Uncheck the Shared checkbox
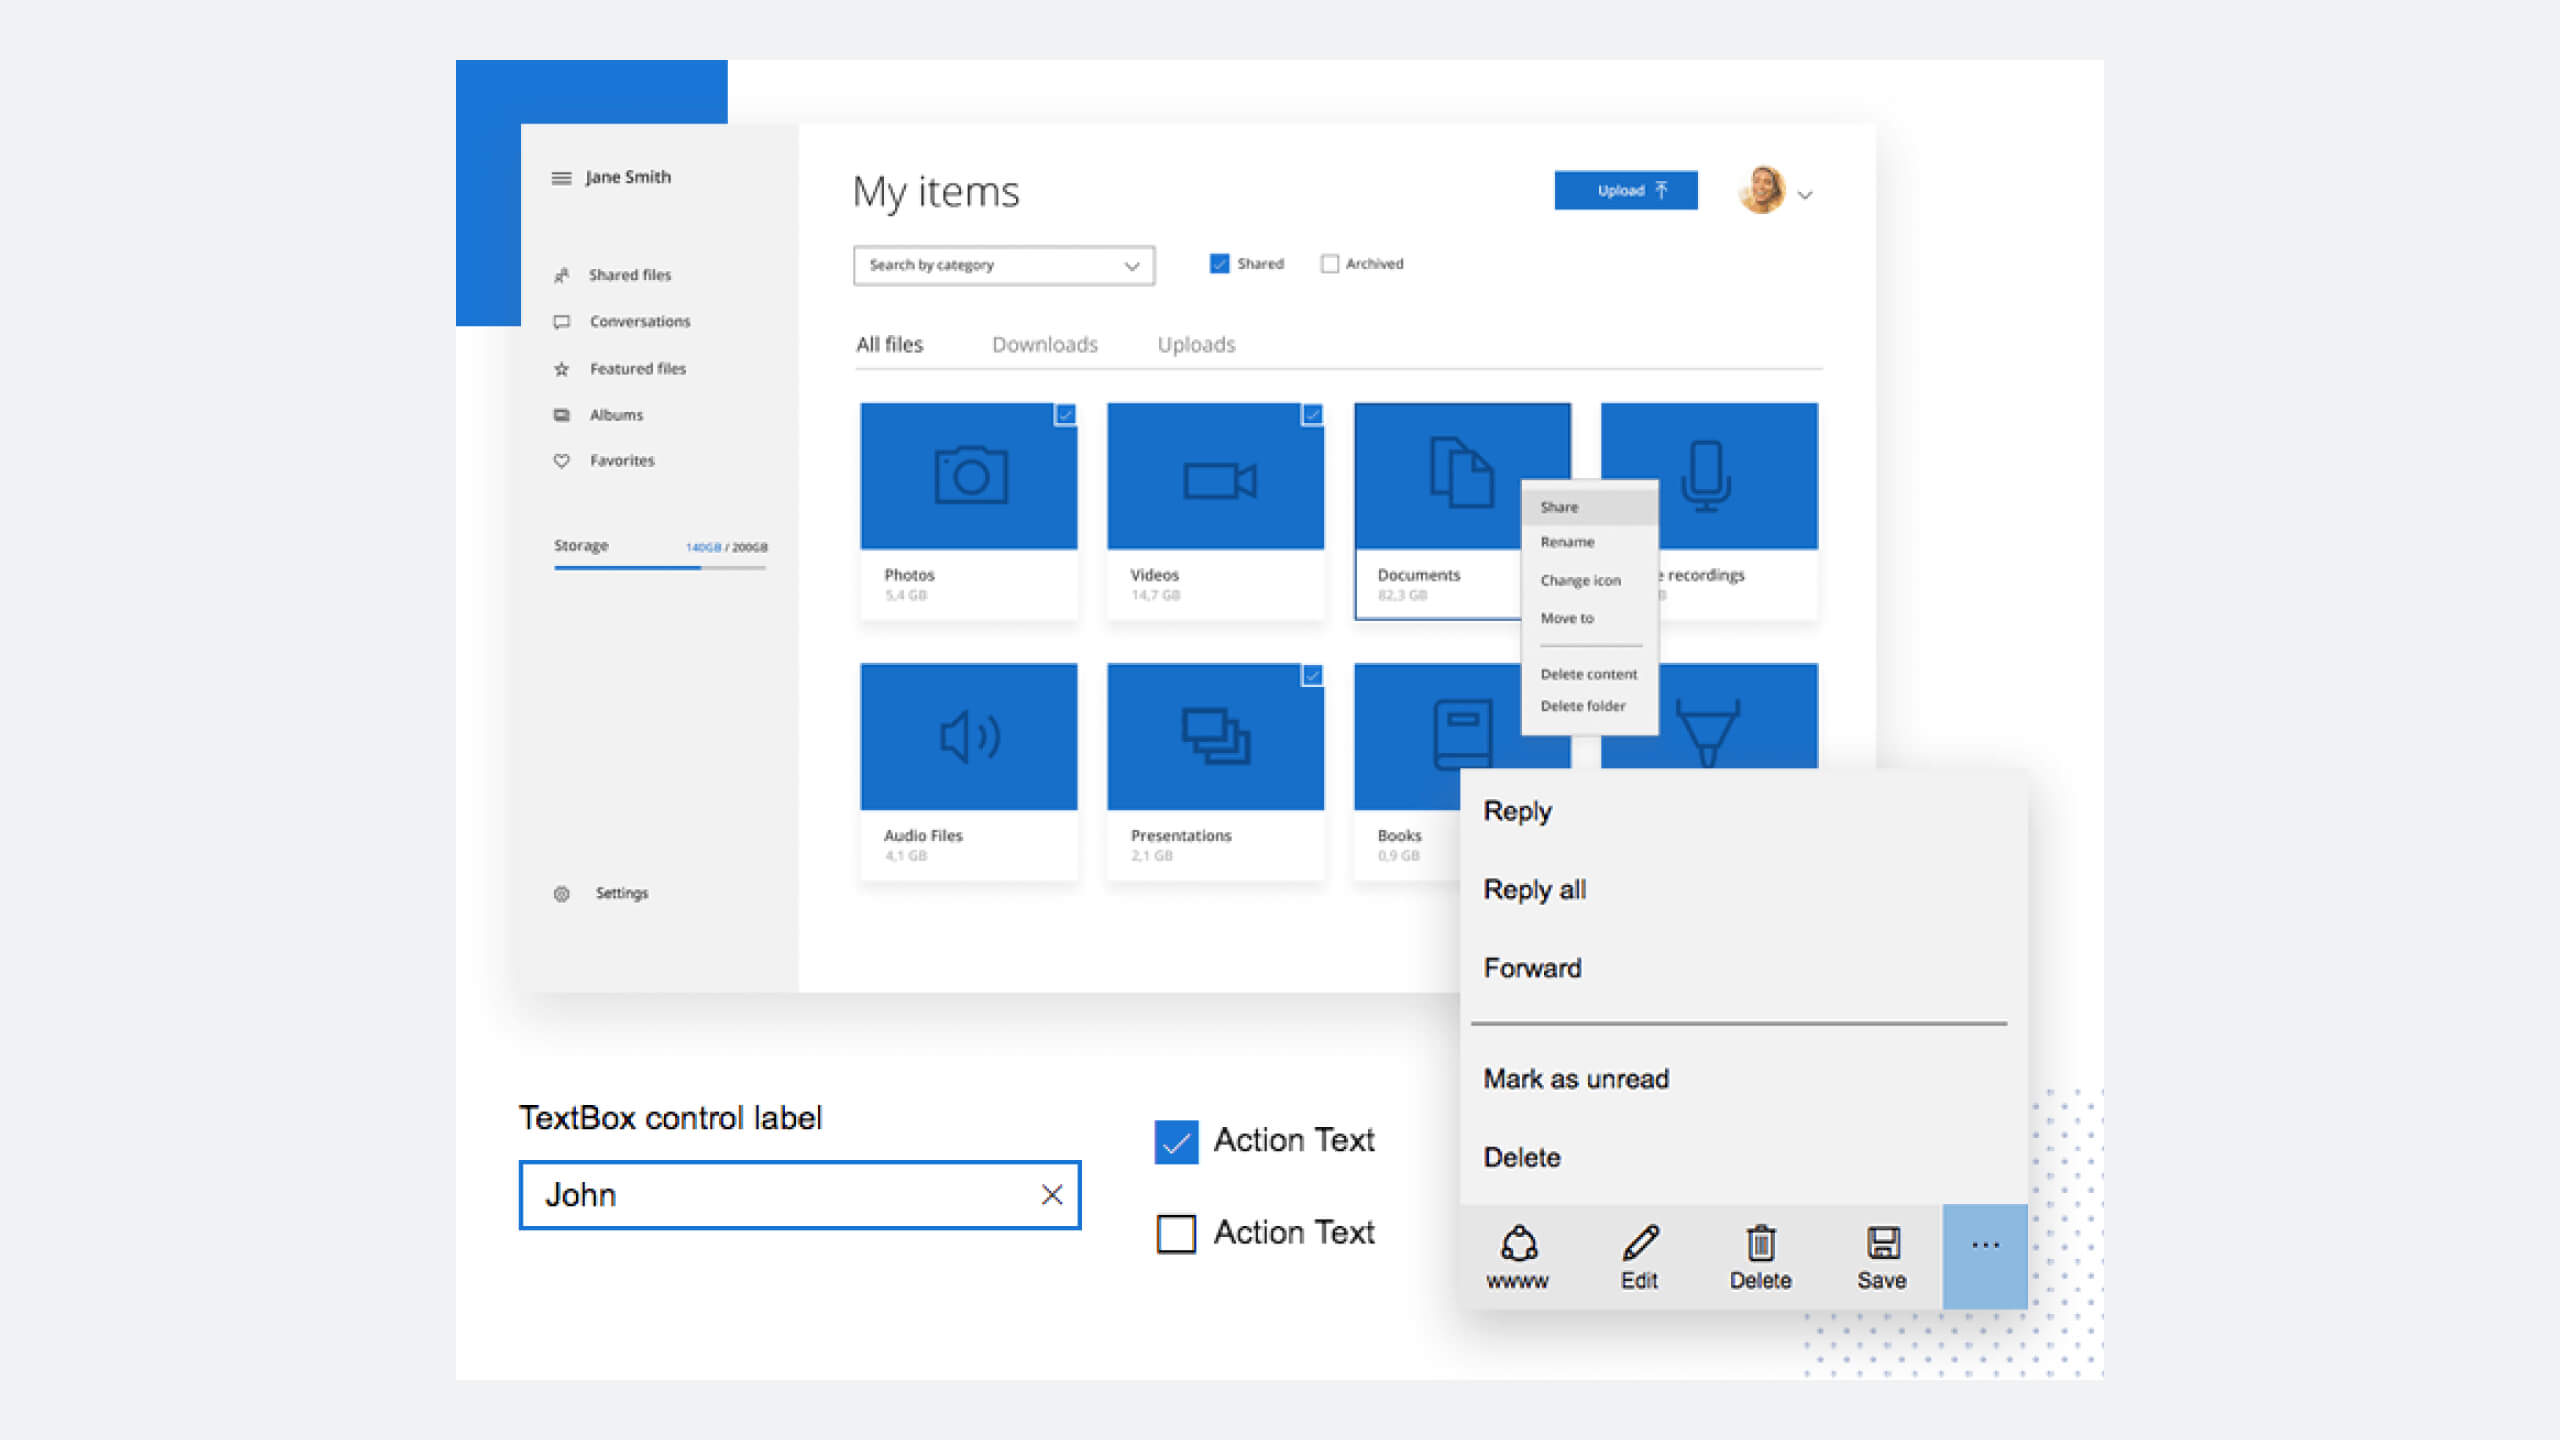2560x1440 pixels. tap(1219, 264)
